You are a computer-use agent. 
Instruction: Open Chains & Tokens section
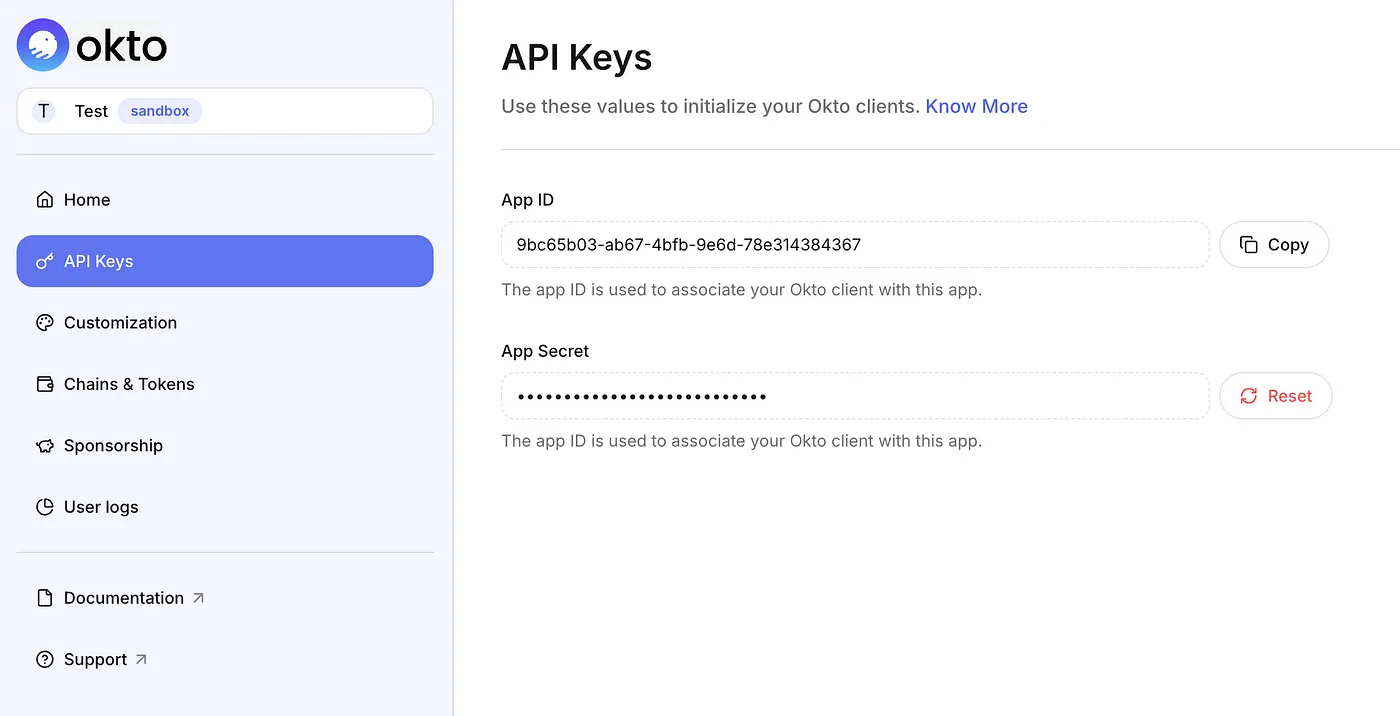coord(225,384)
